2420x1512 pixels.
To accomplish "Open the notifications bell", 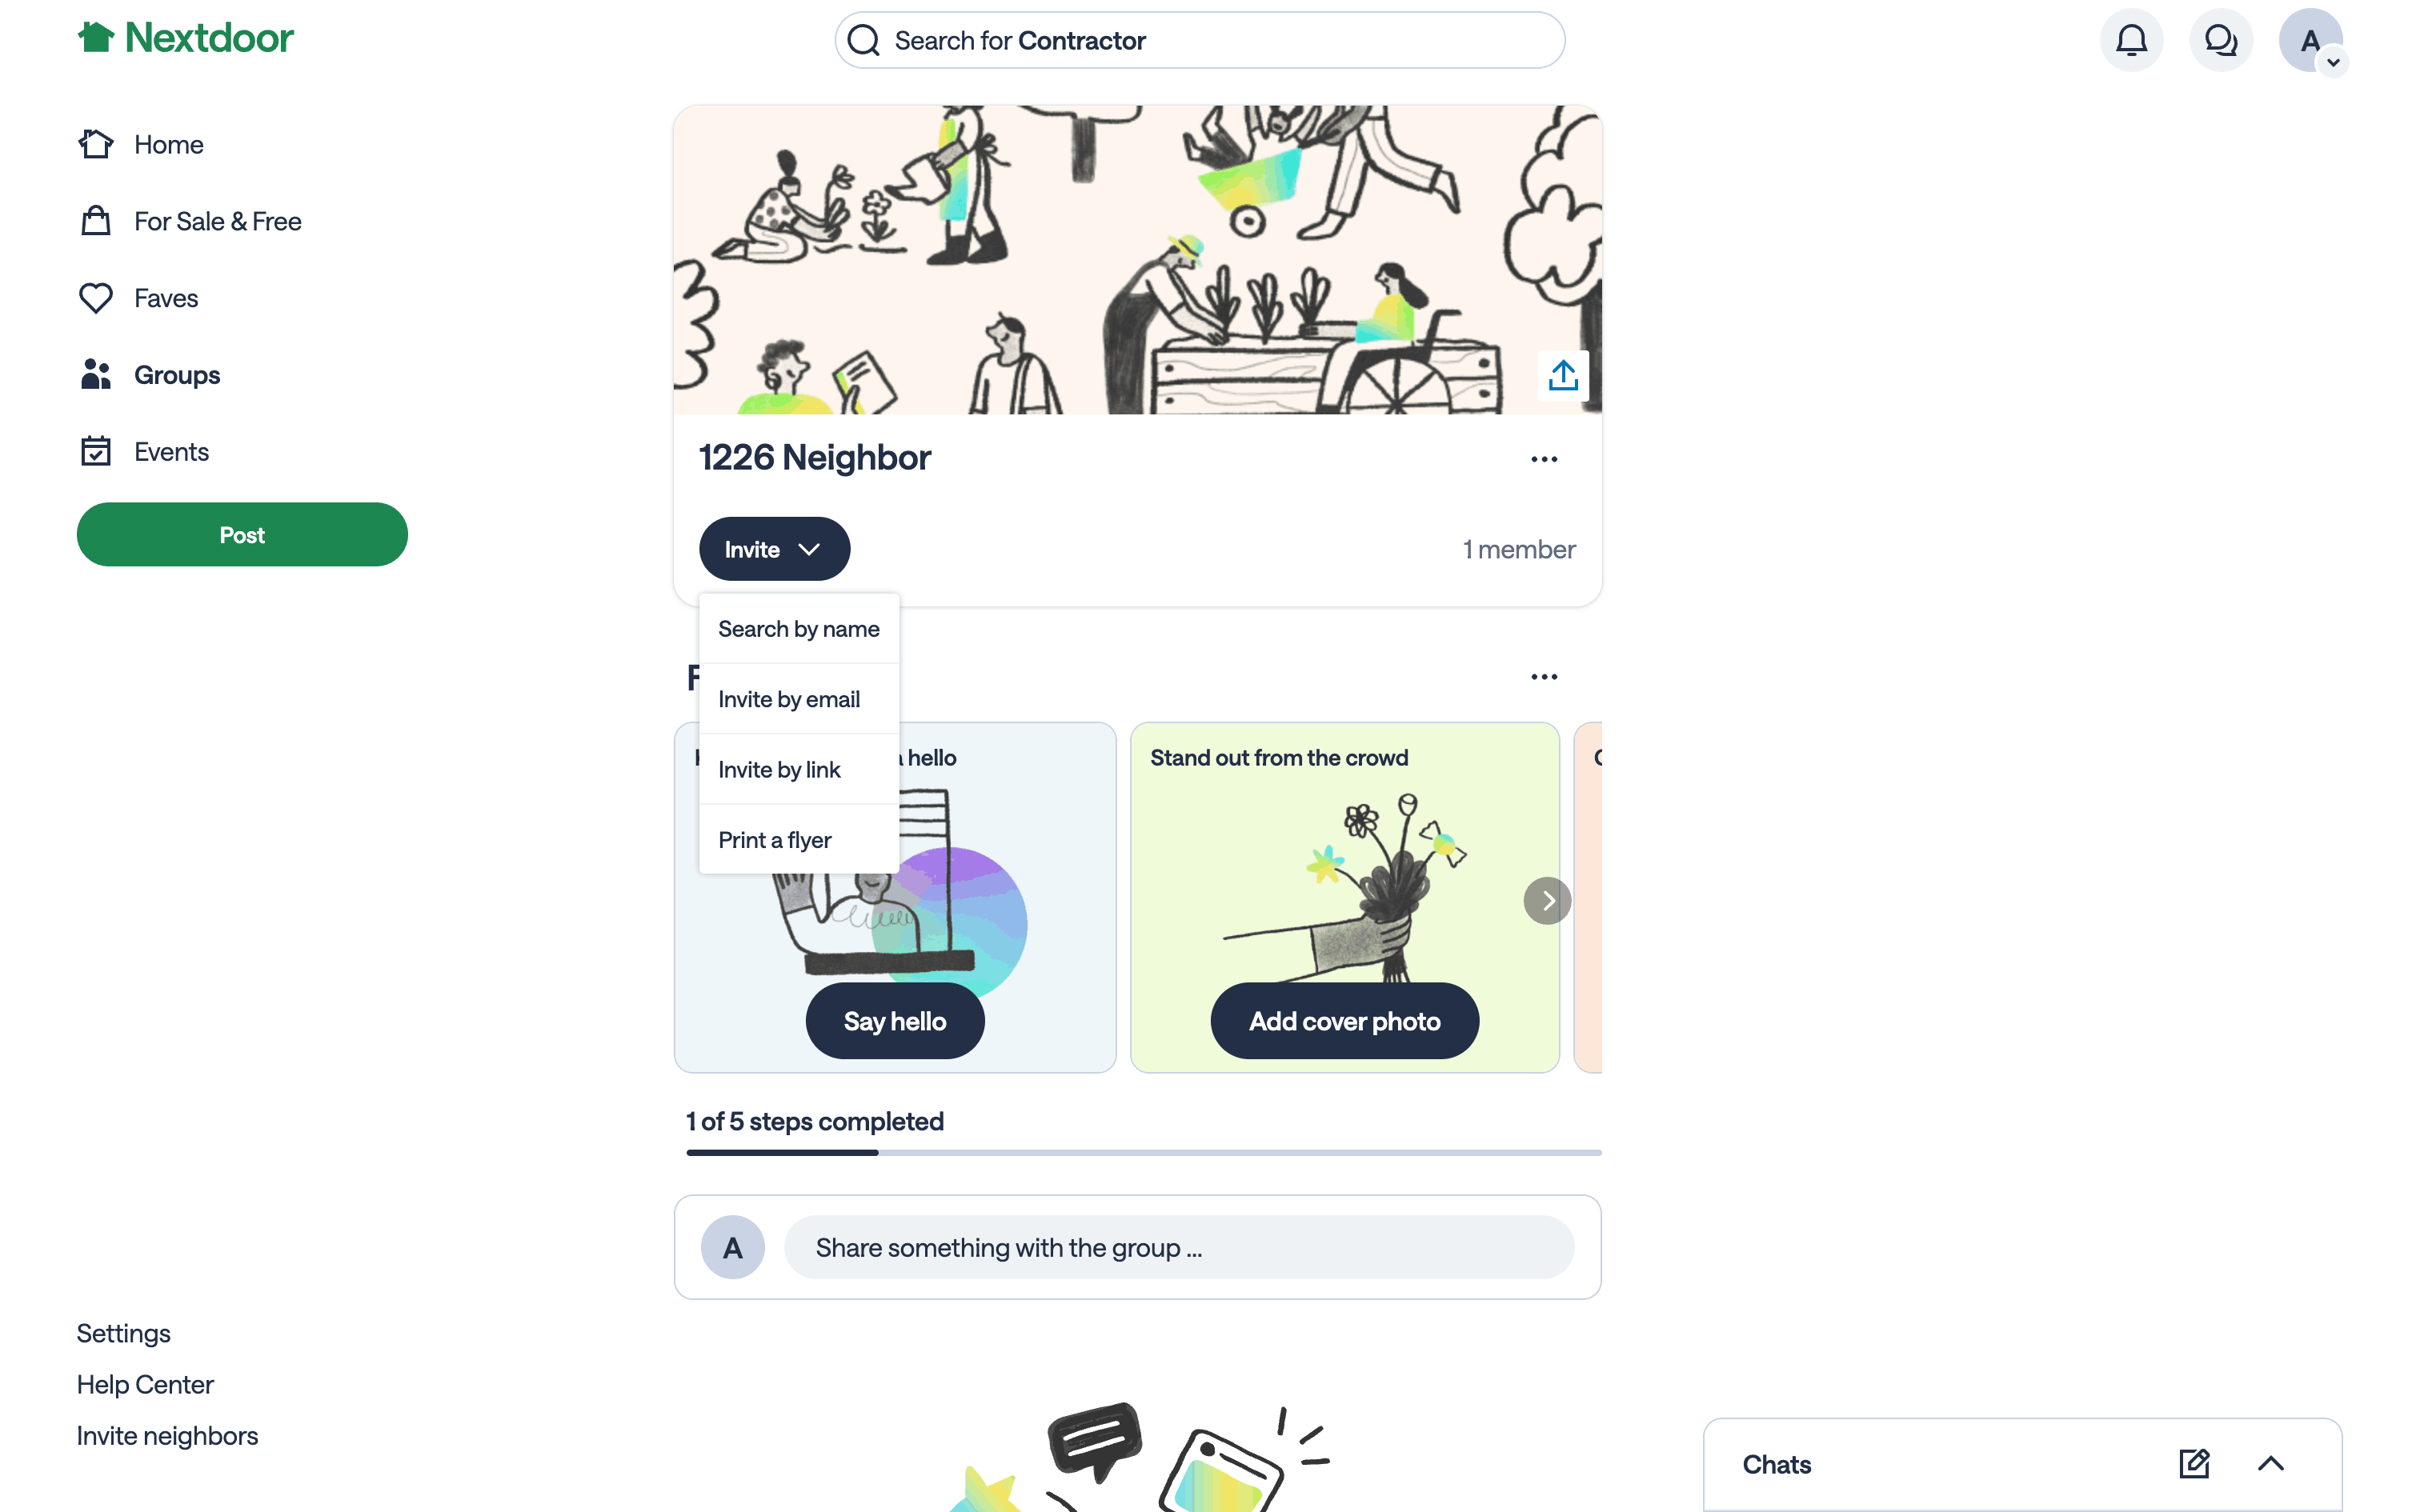I will (2131, 40).
